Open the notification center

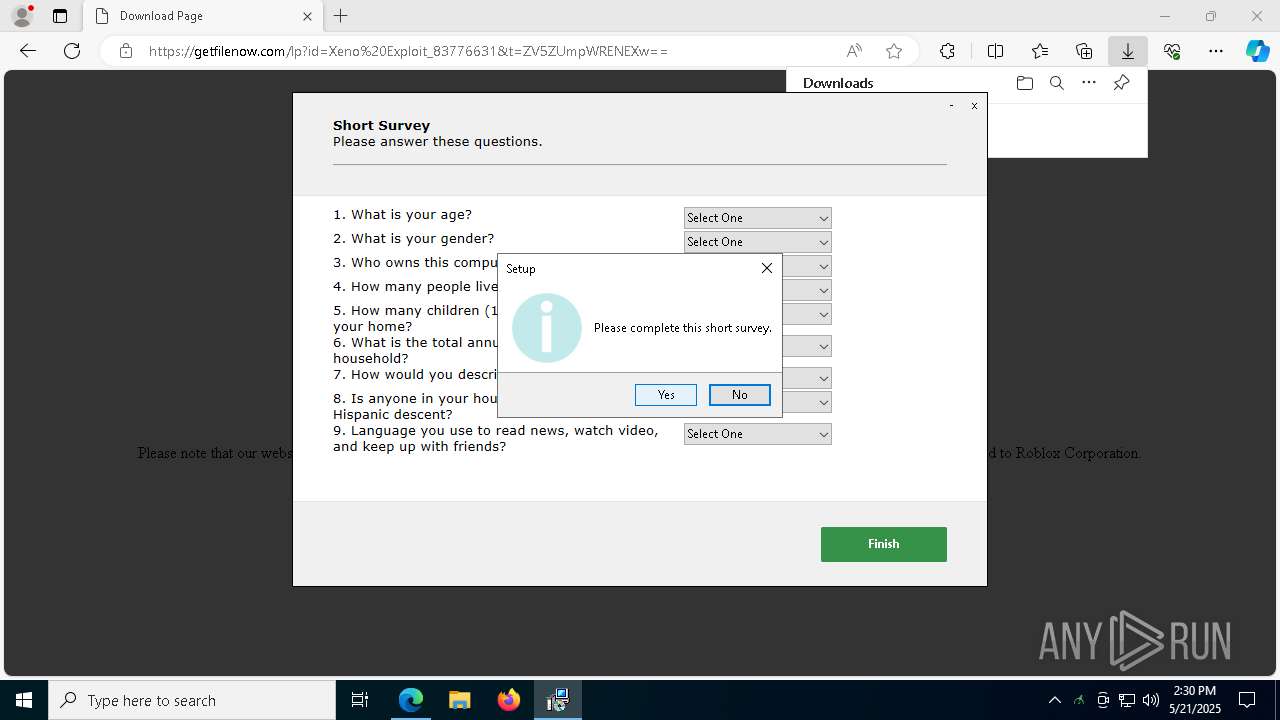[x=1247, y=700]
